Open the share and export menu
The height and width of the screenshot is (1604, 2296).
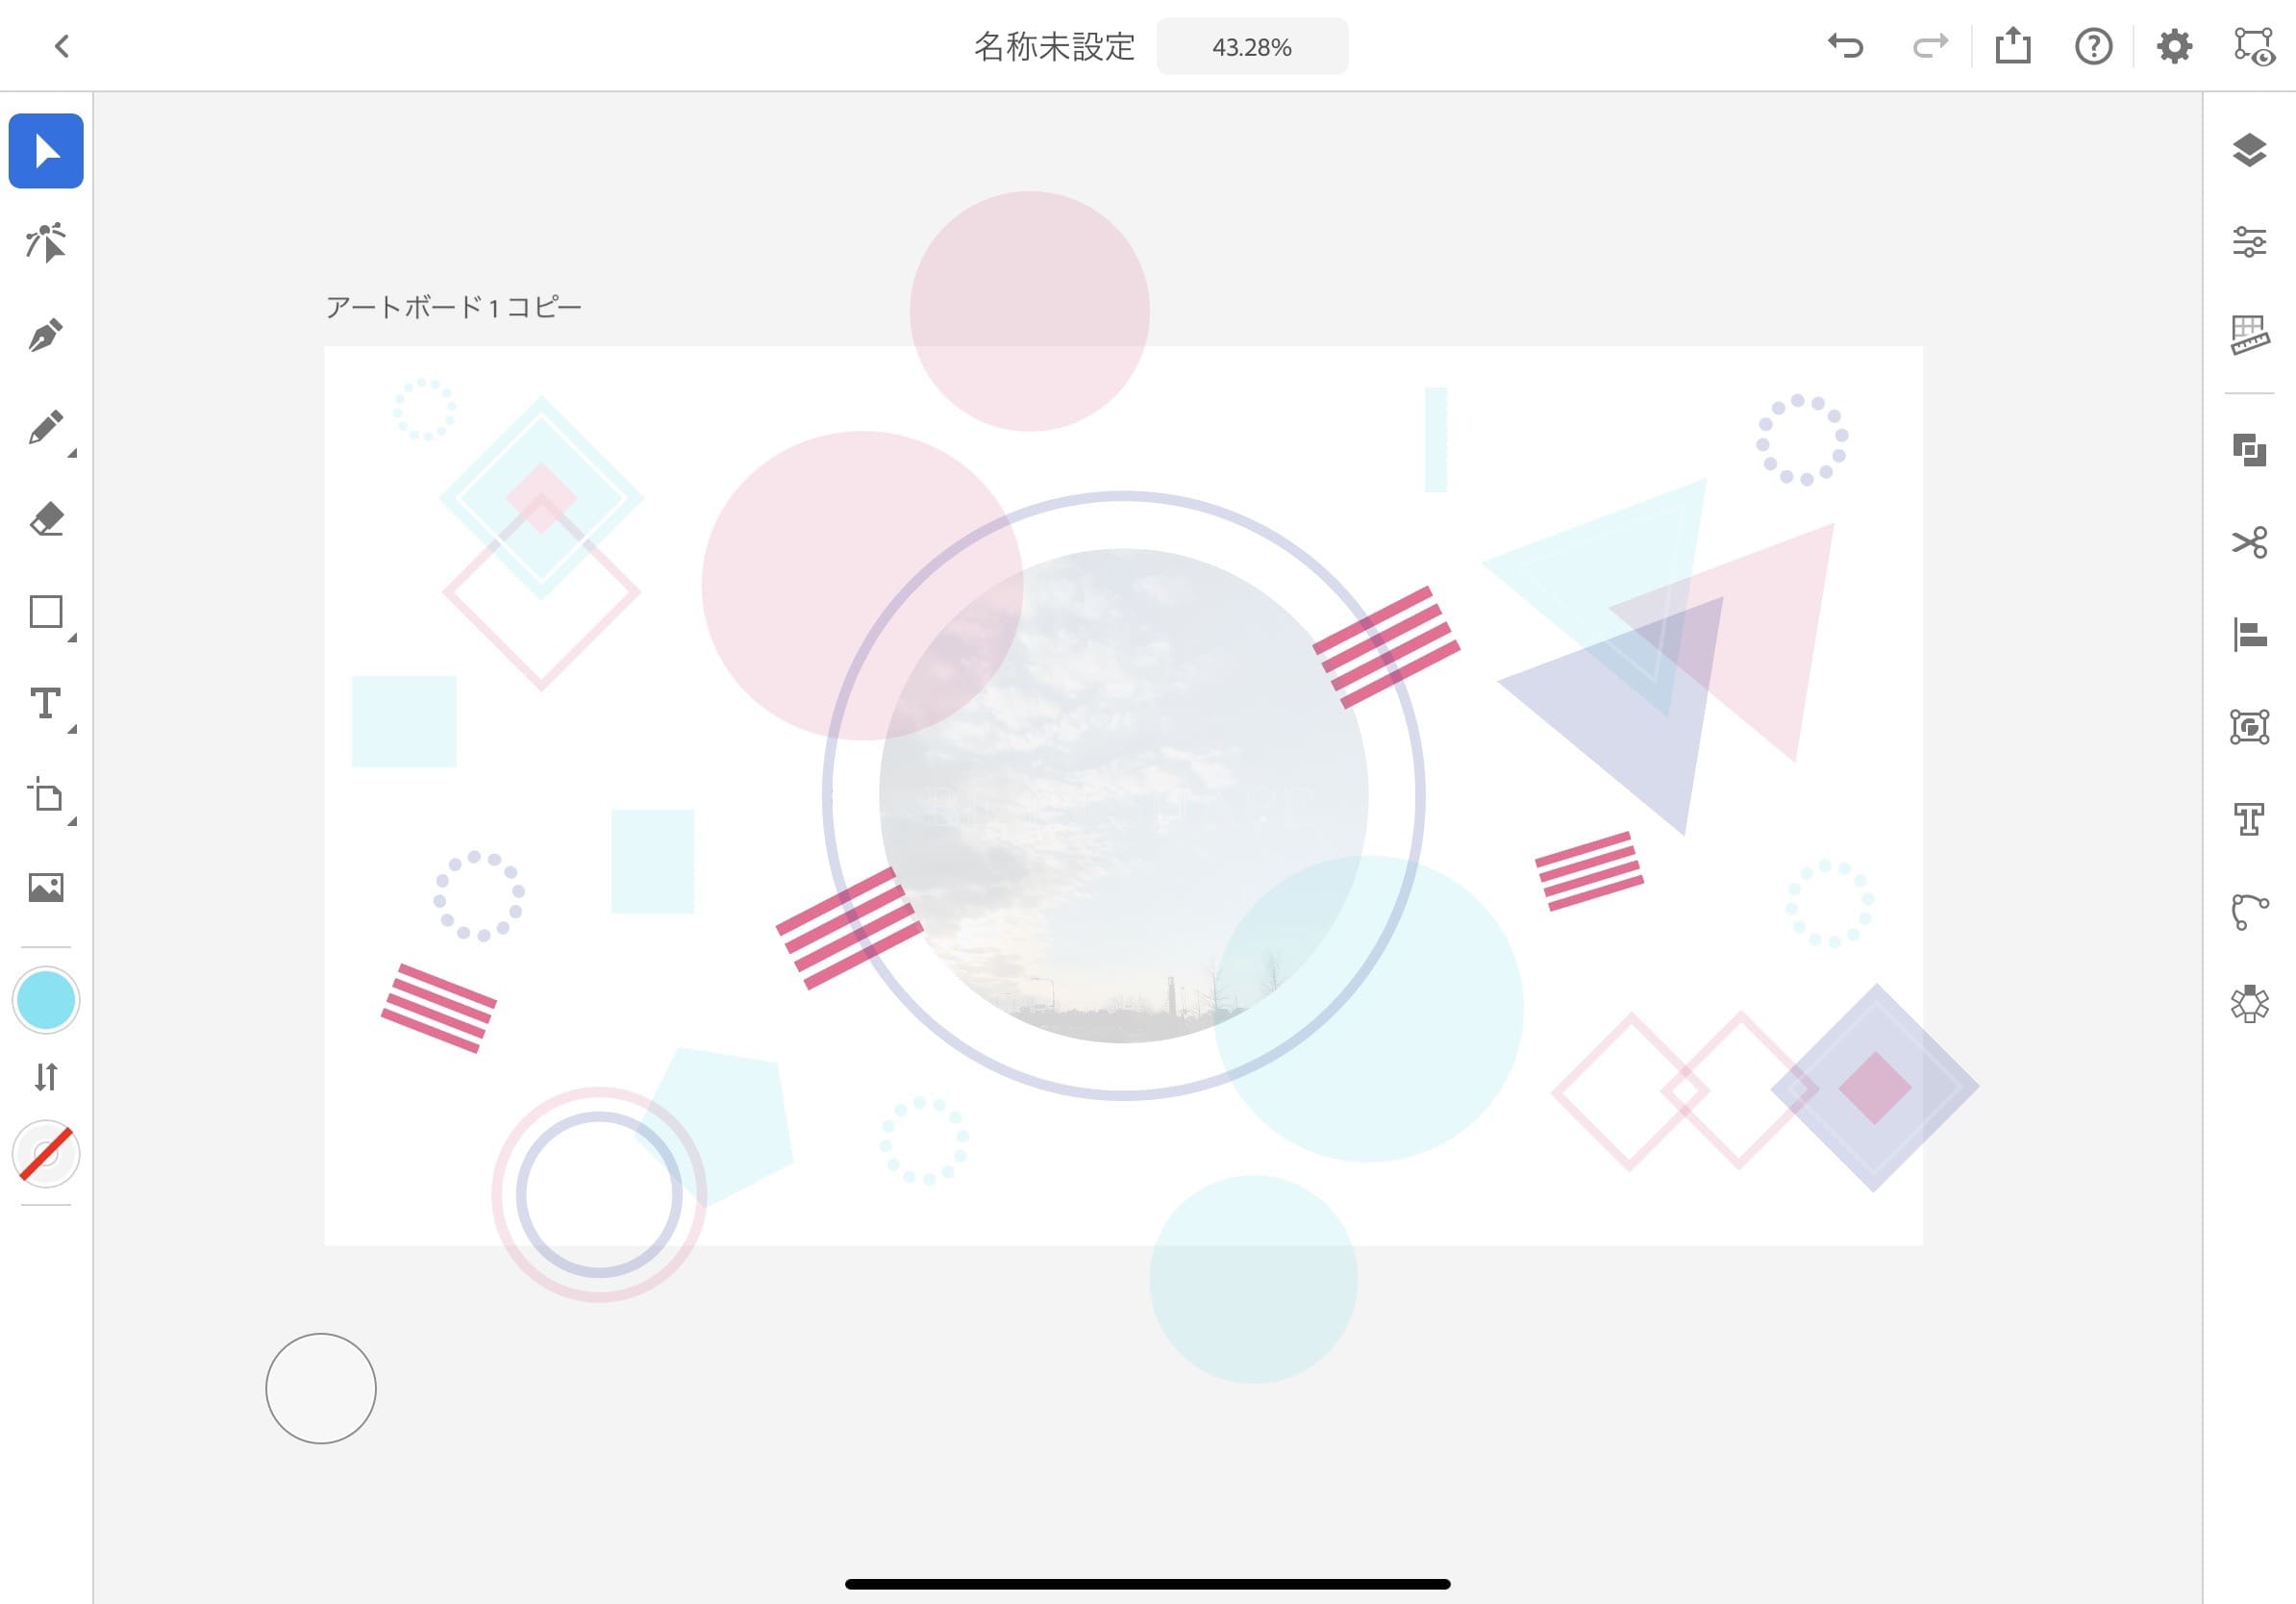2013,46
